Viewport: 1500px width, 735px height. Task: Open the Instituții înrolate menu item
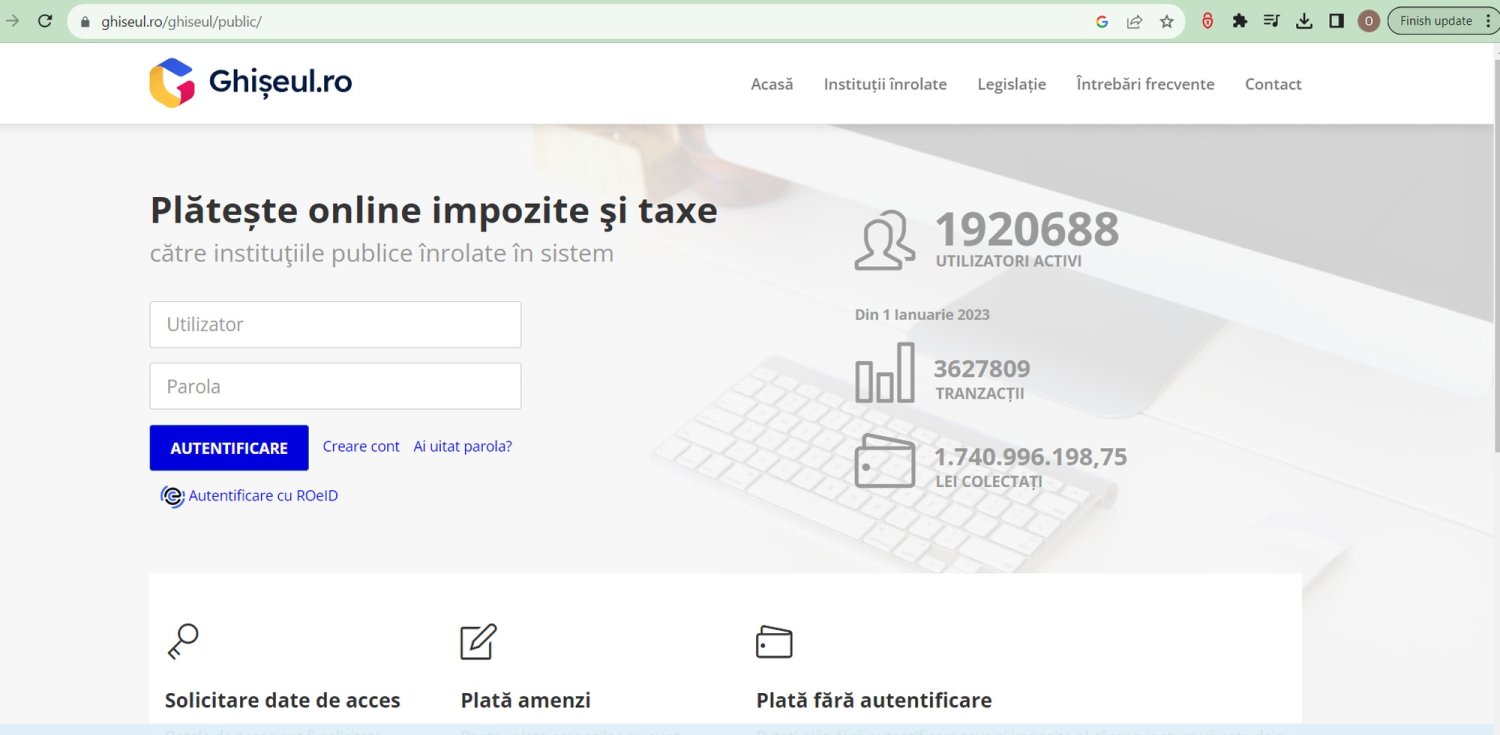click(885, 84)
